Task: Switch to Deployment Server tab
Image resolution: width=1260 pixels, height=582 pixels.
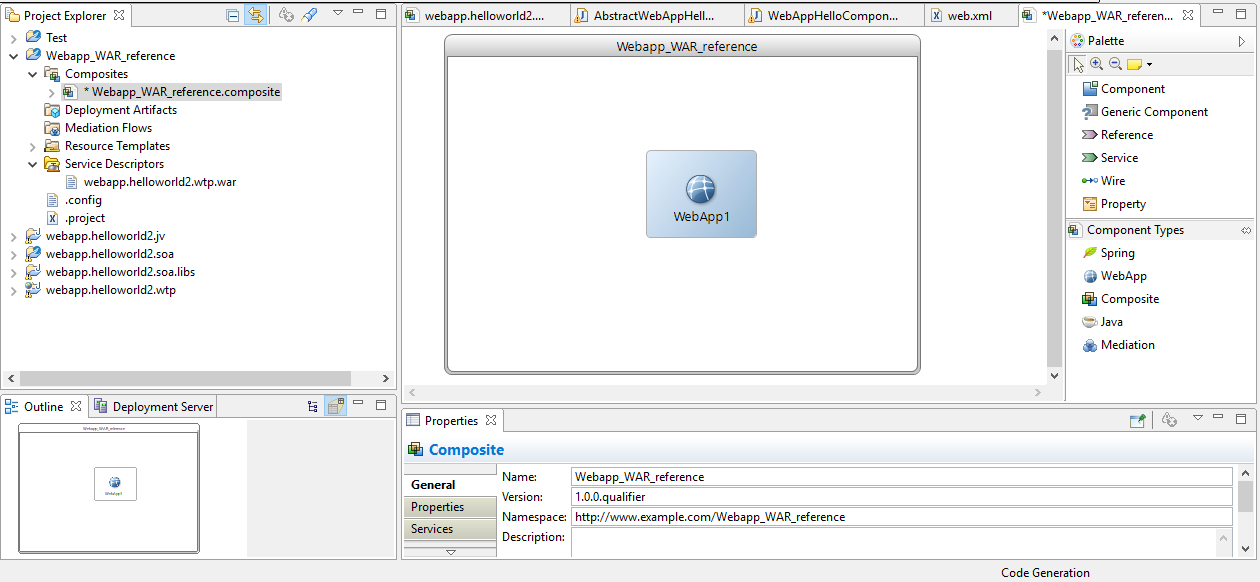Action: 153,407
